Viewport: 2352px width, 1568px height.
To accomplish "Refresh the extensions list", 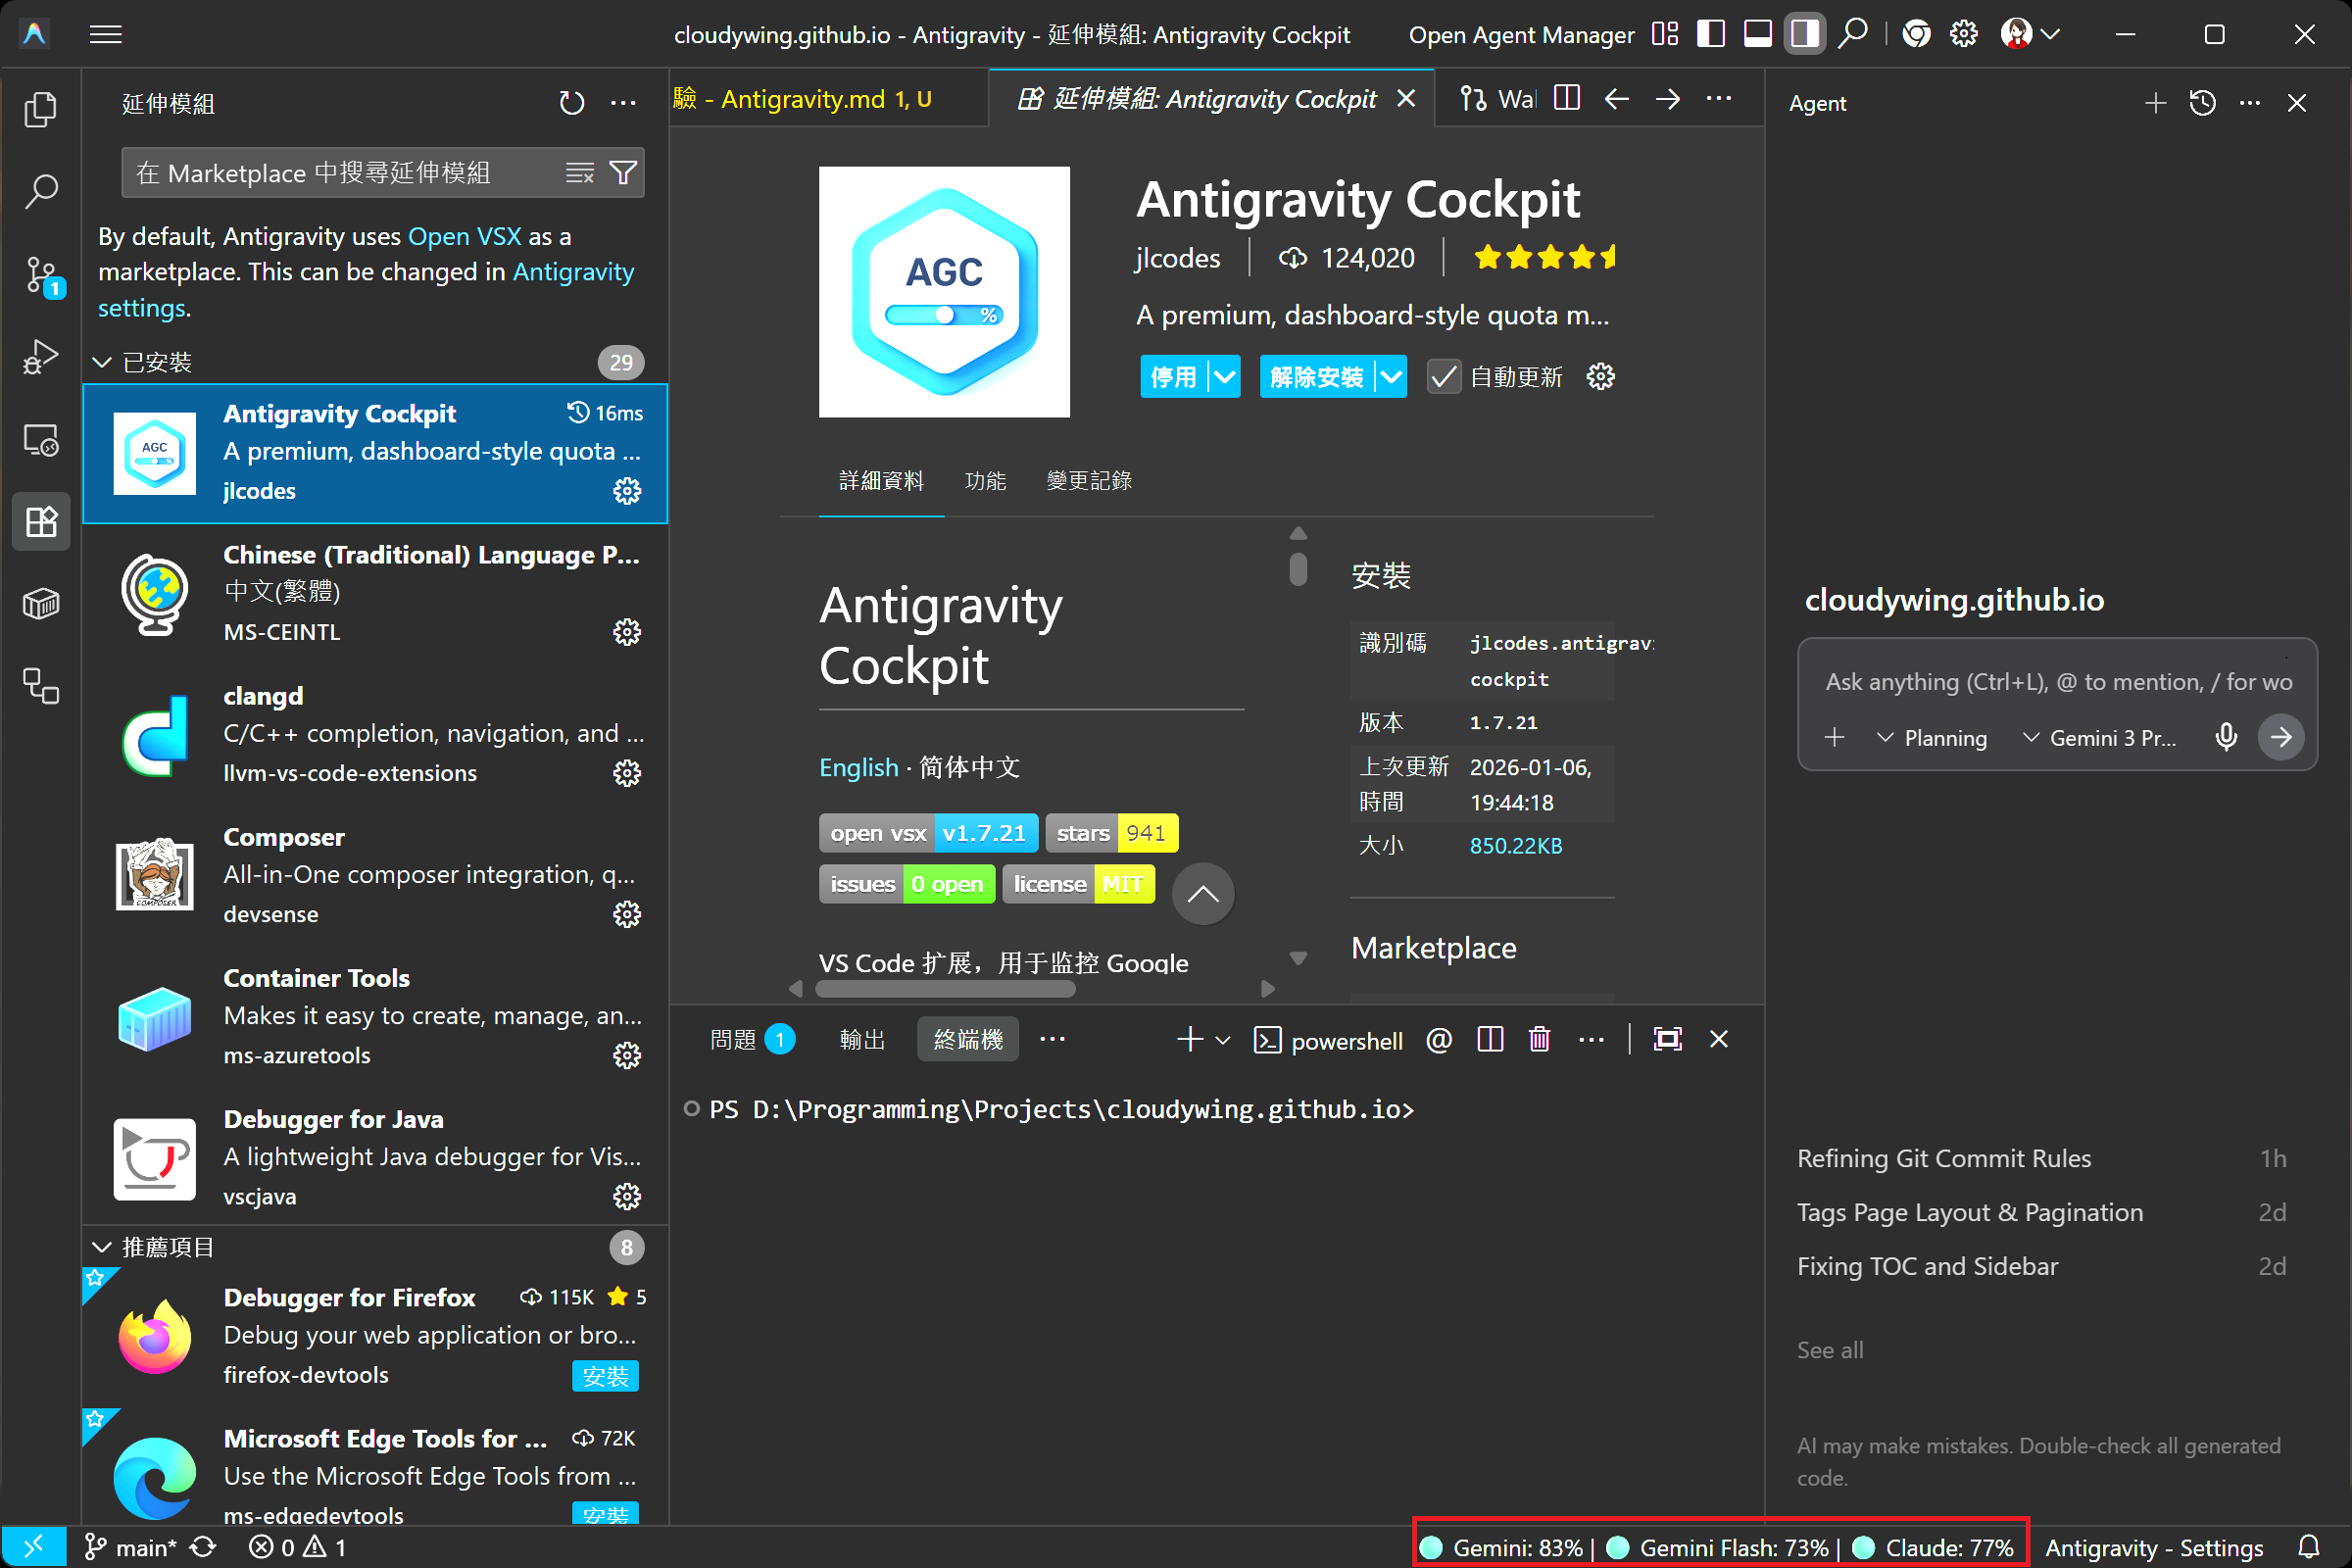I will click(571, 103).
